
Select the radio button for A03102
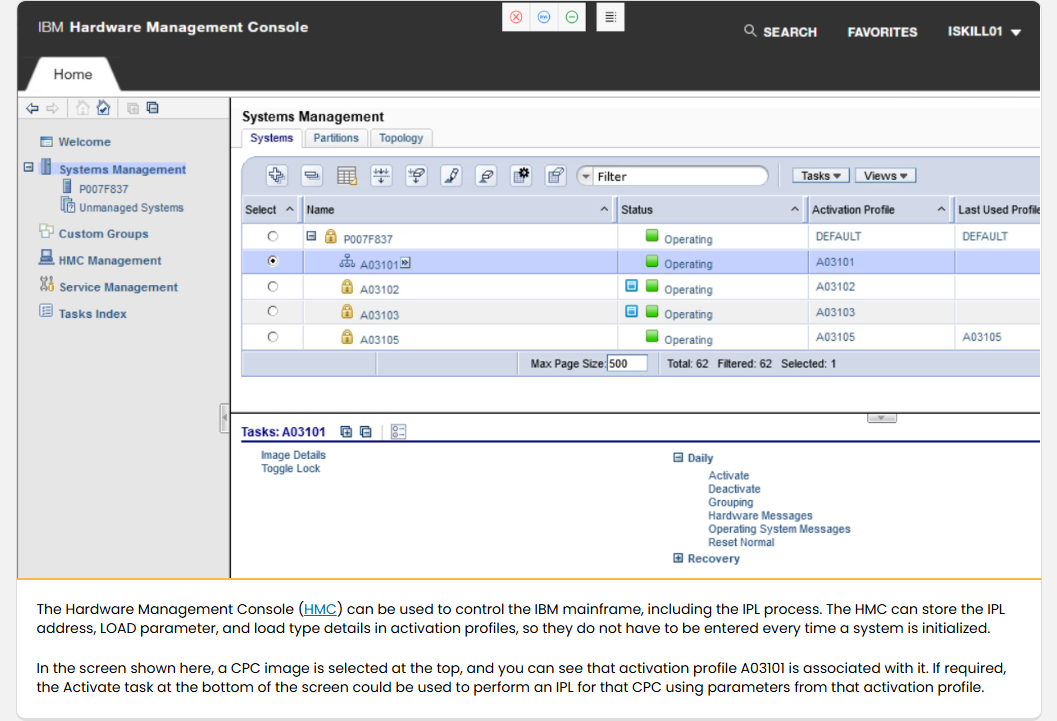272,286
